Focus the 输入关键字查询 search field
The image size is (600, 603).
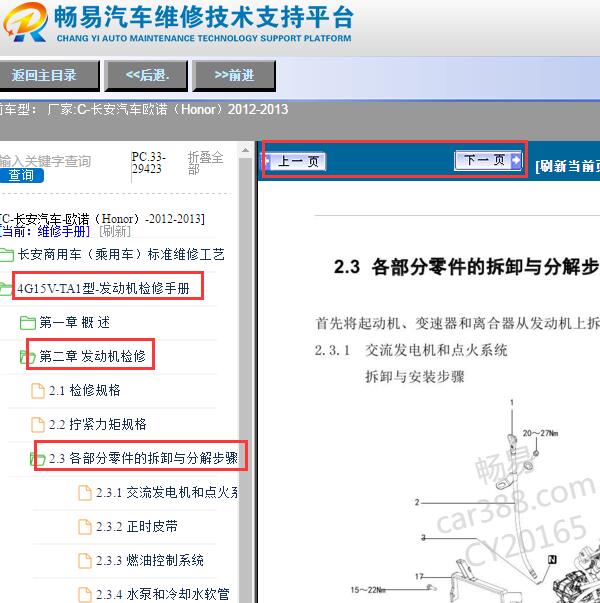pos(45,161)
